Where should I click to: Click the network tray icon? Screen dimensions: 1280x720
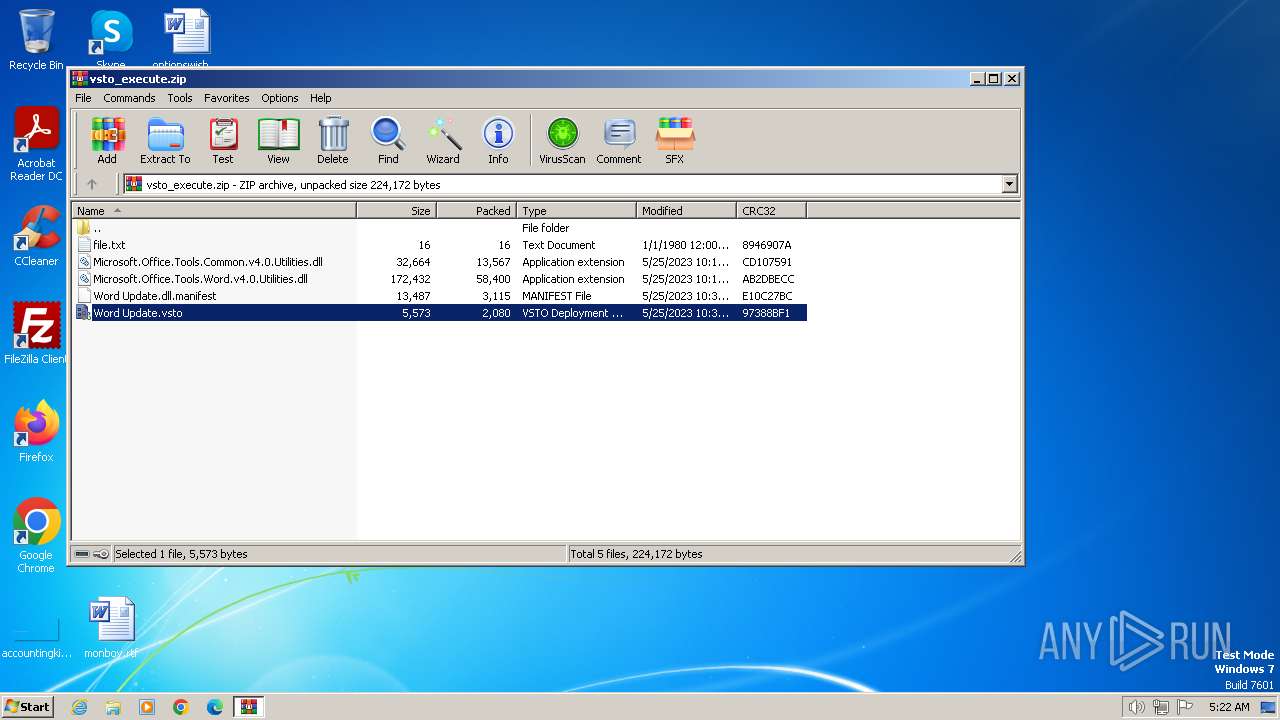click(1161, 707)
